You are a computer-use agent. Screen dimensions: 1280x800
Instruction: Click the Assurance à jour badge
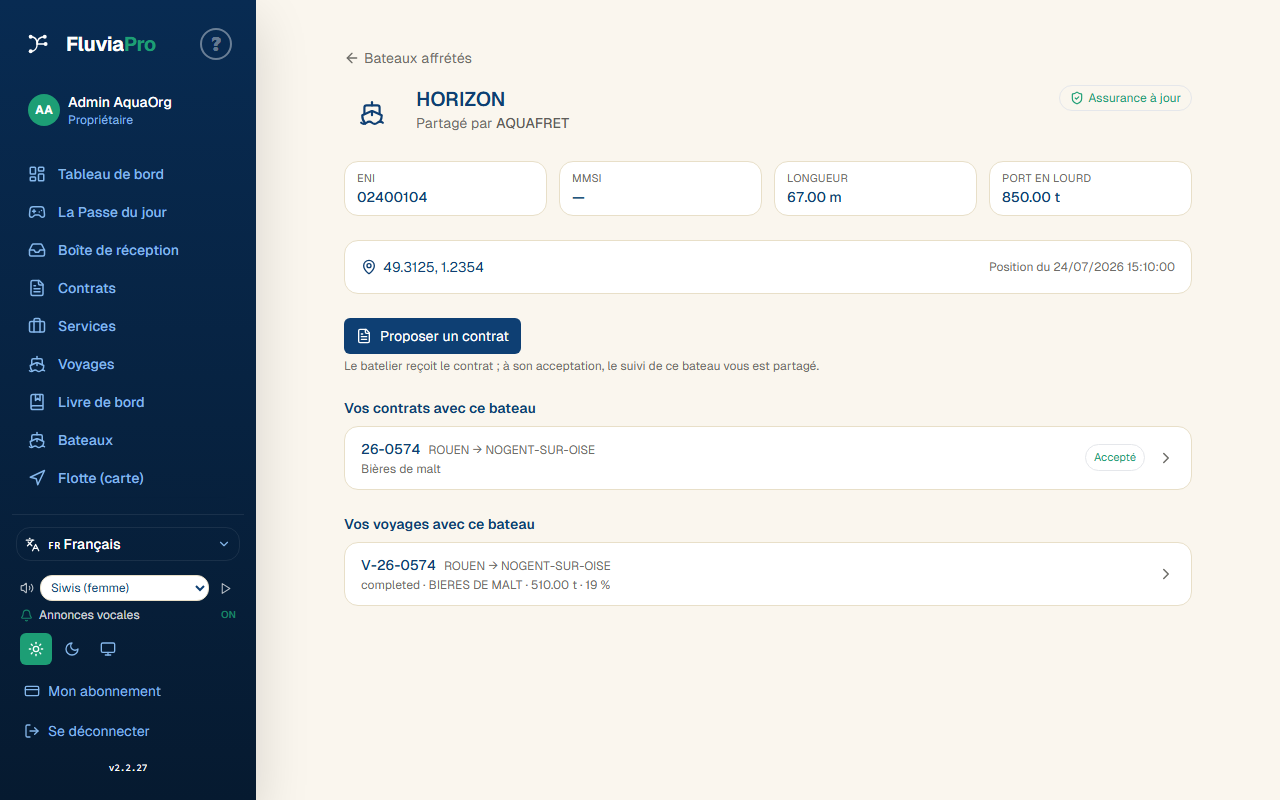(x=1125, y=98)
